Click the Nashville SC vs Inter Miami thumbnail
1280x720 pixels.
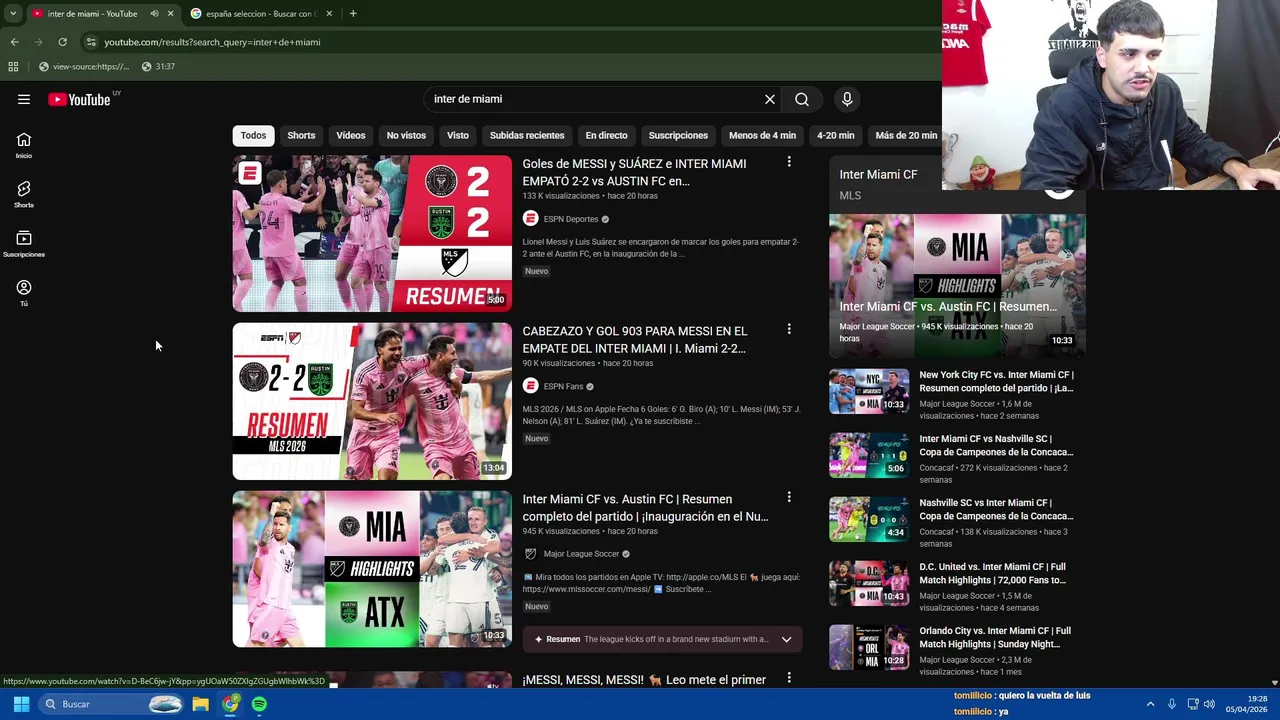(x=869, y=519)
